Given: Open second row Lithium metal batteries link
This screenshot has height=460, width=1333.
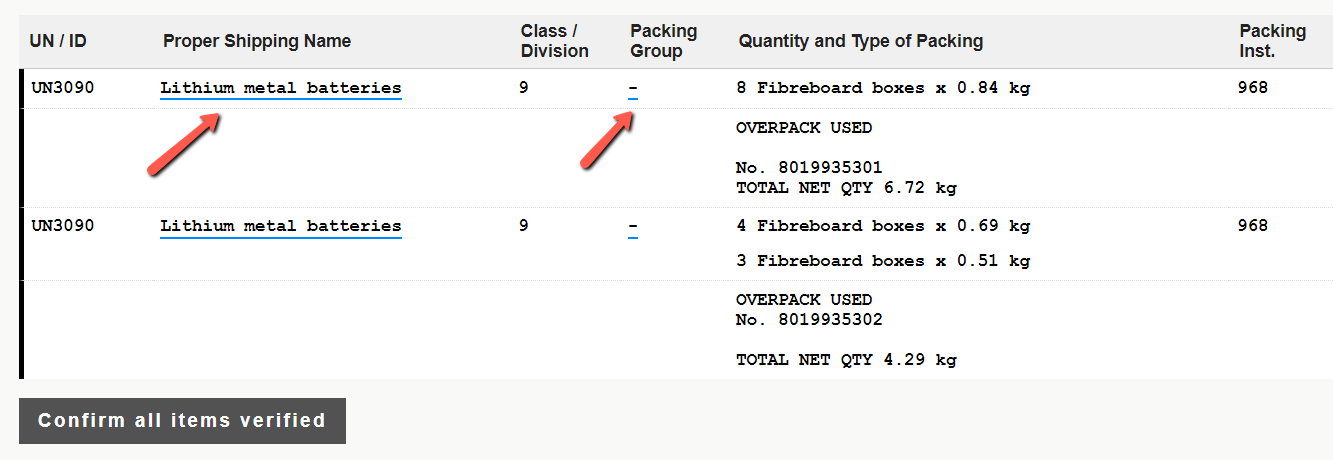Looking at the screenshot, I should (x=281, y=226).
